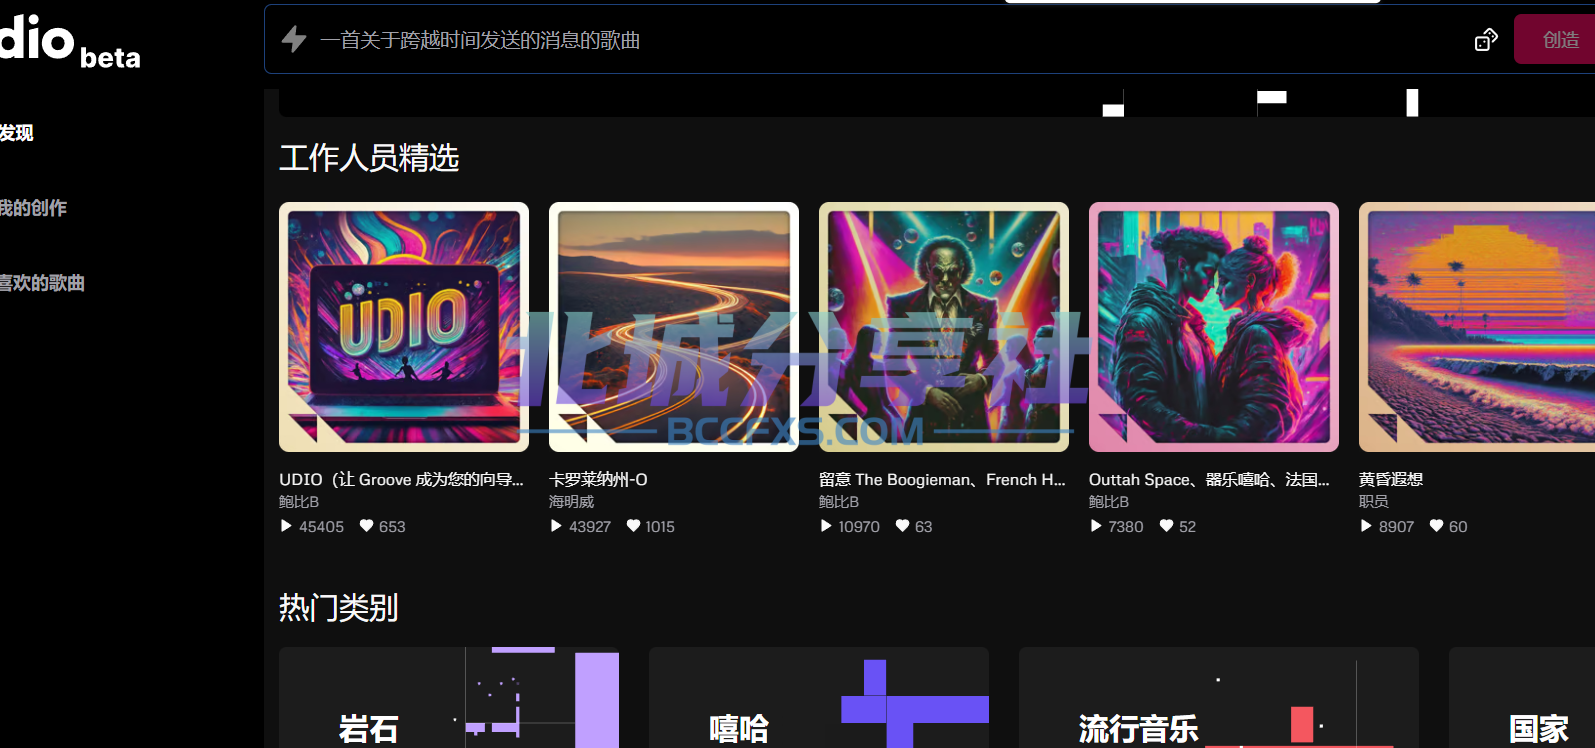Click the 留意 The Boogieman title
Screen dimensions: 1595x748
tap(942, 480)
